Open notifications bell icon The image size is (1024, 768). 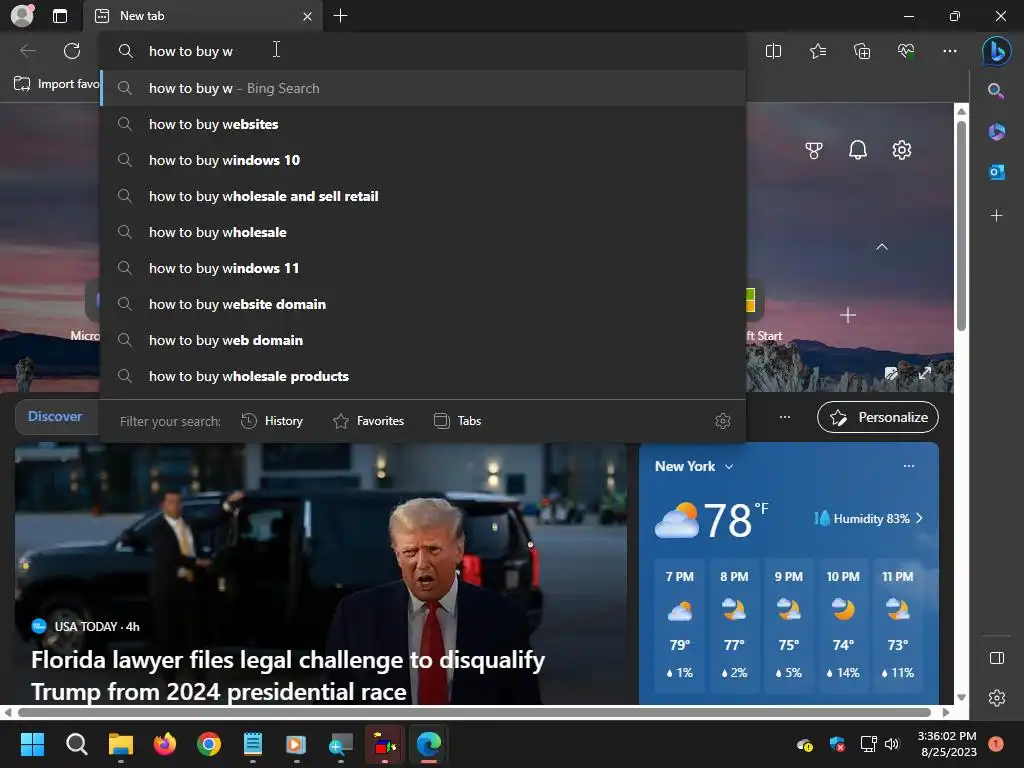[x=857, y=150]
